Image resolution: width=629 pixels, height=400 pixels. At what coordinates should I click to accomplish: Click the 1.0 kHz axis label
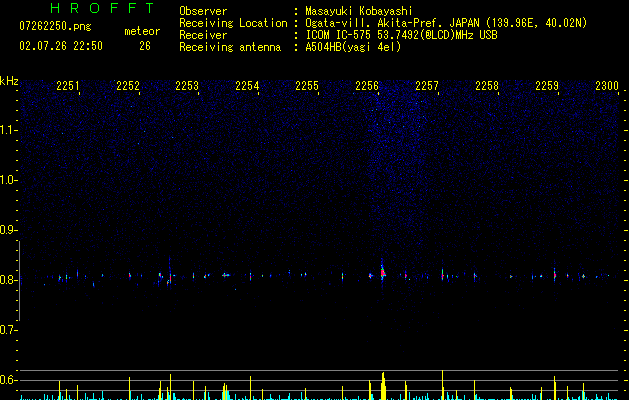tap(9, 180)
